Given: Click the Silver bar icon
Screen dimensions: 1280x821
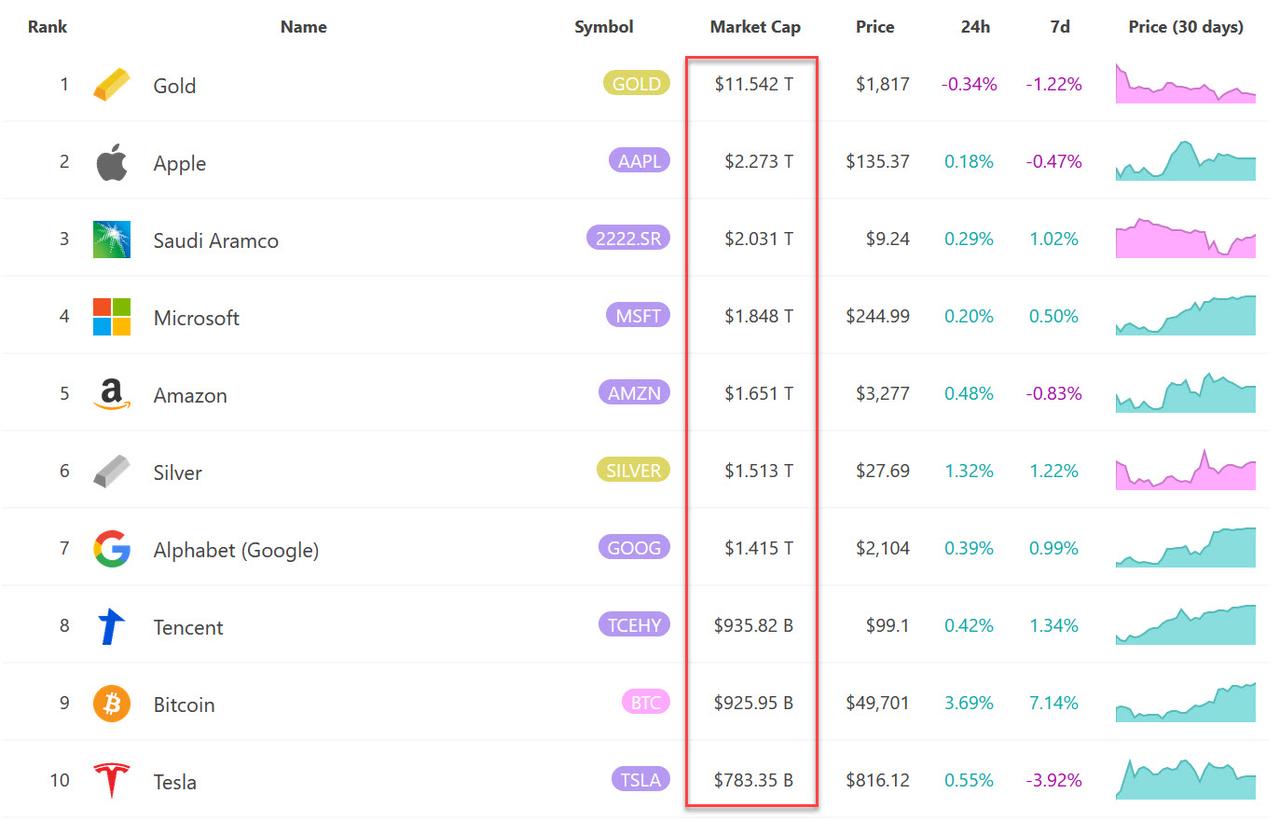Looking at the screenshot, I should pyautogui.click(x=111, y=471).
